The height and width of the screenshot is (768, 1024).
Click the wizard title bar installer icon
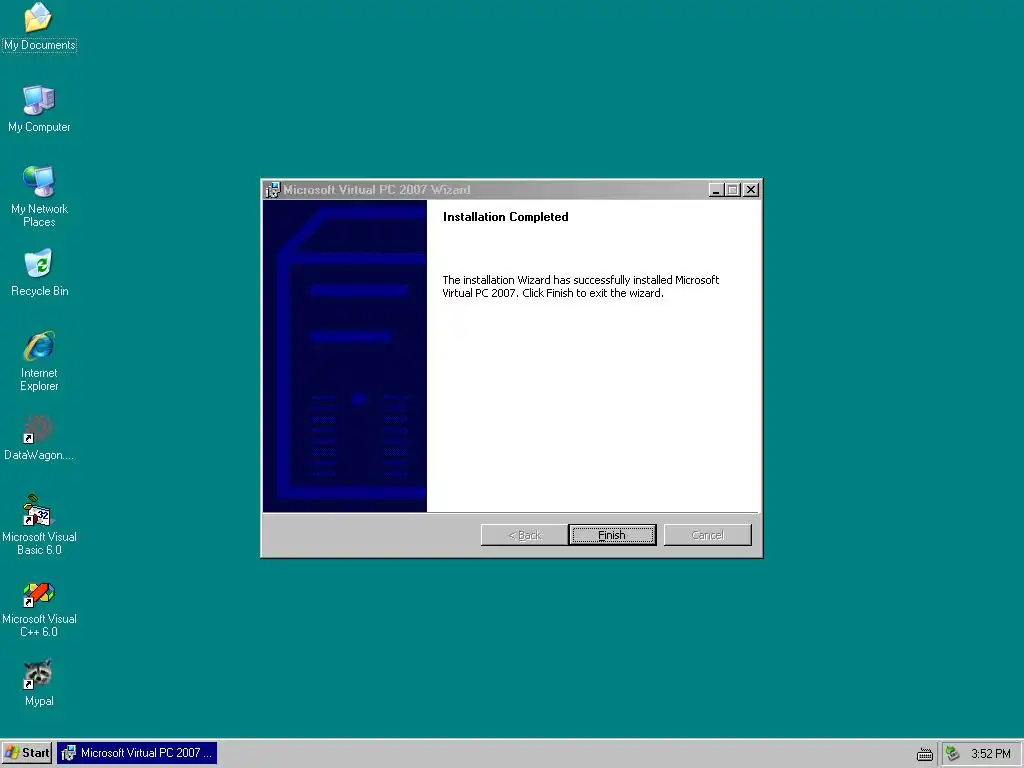tap(272, 190)
